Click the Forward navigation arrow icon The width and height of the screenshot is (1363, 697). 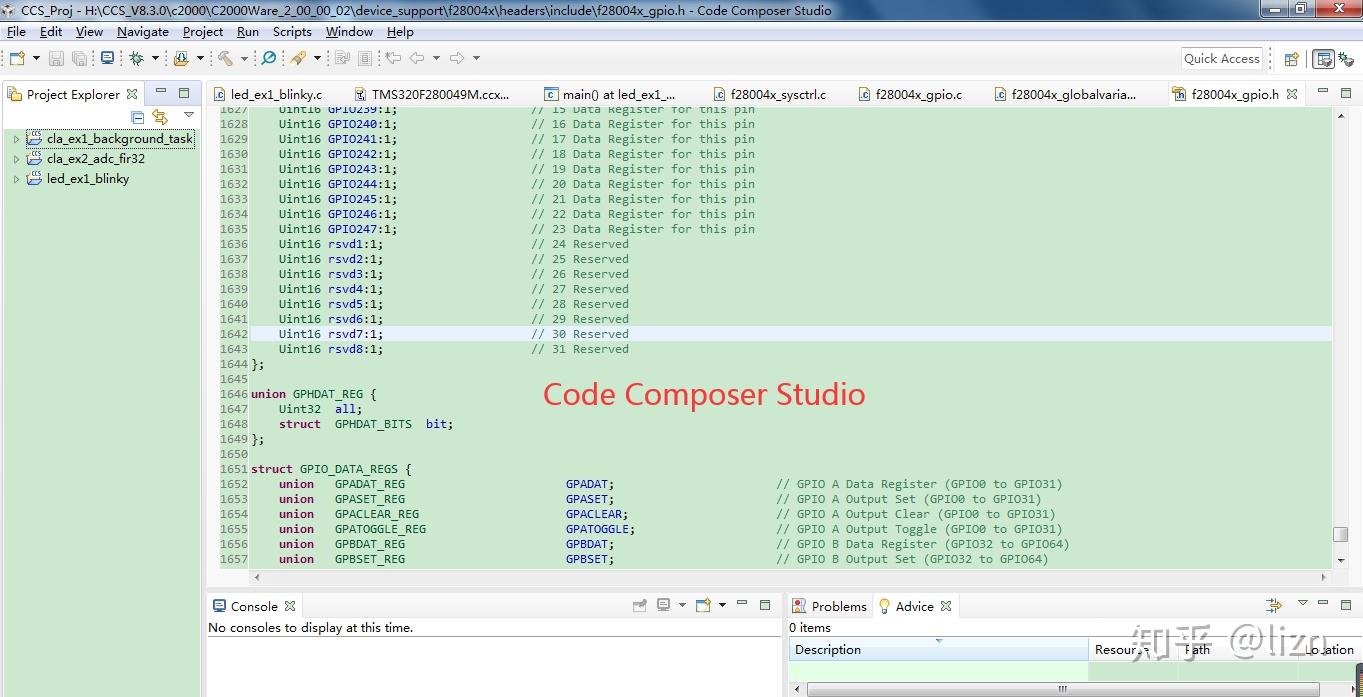tap(457, 58)
